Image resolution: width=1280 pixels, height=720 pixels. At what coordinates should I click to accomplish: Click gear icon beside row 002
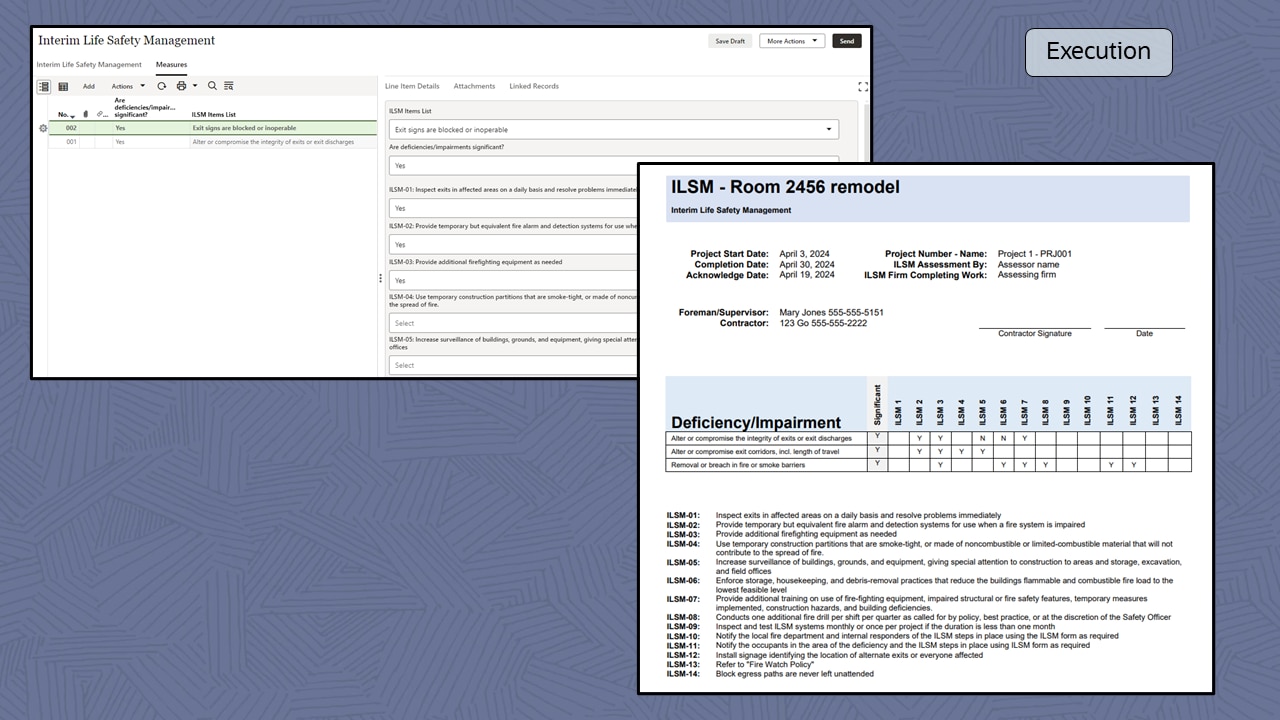pyautogui.click(x=42, y=128)
